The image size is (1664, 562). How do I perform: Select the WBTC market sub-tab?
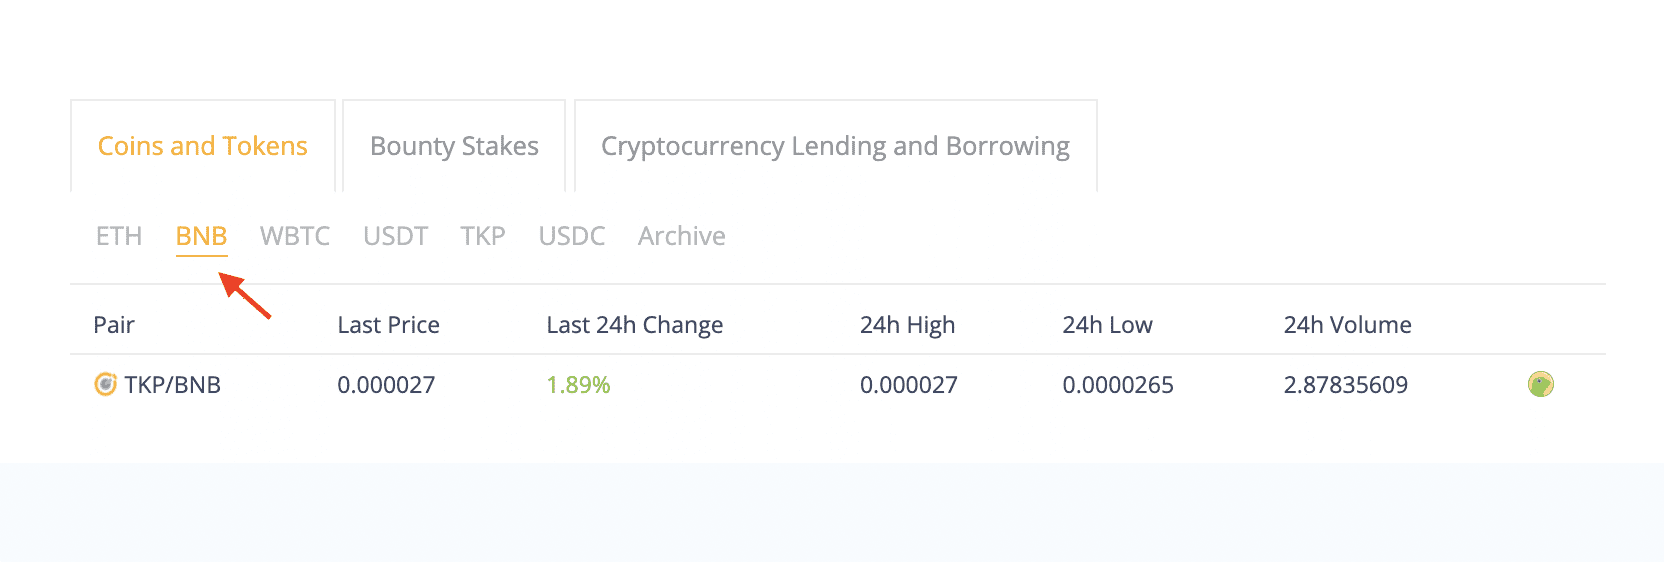295,236
